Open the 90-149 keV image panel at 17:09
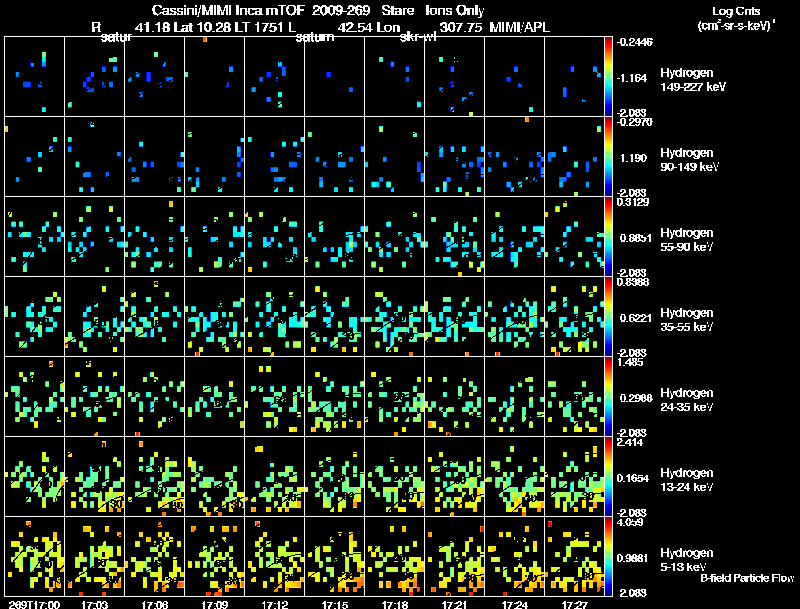The width and height of the screenshot is (800, 609). coord(214,156)
